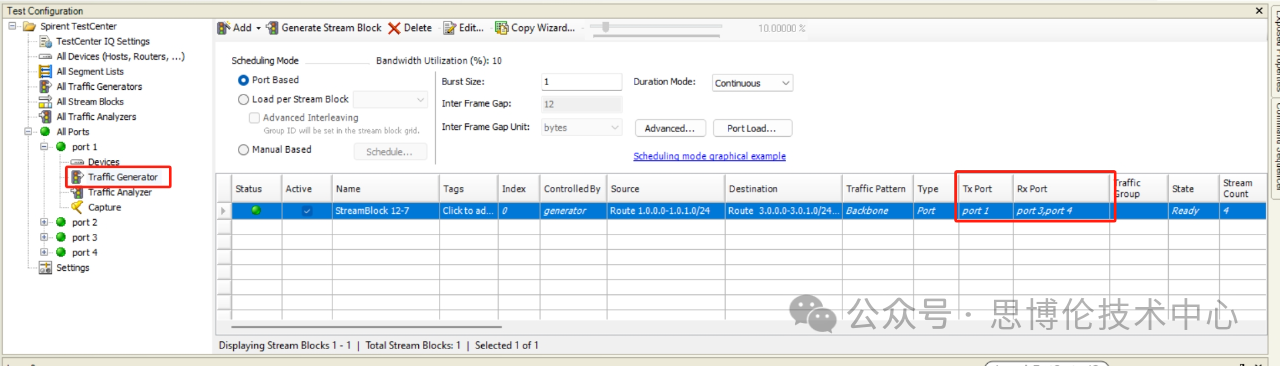
Task: Click the Burst Size input field
Action: tap(581, 82)
